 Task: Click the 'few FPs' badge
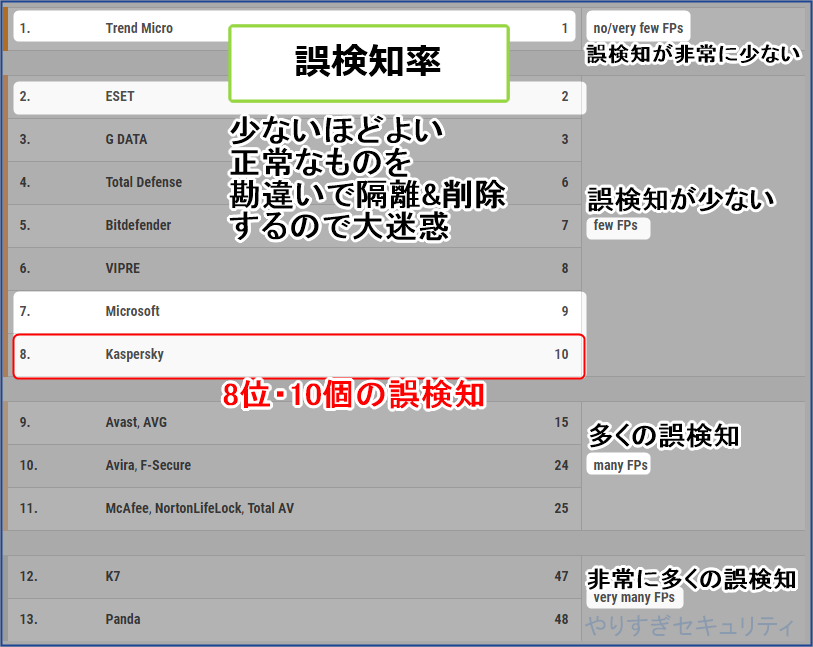618,227
